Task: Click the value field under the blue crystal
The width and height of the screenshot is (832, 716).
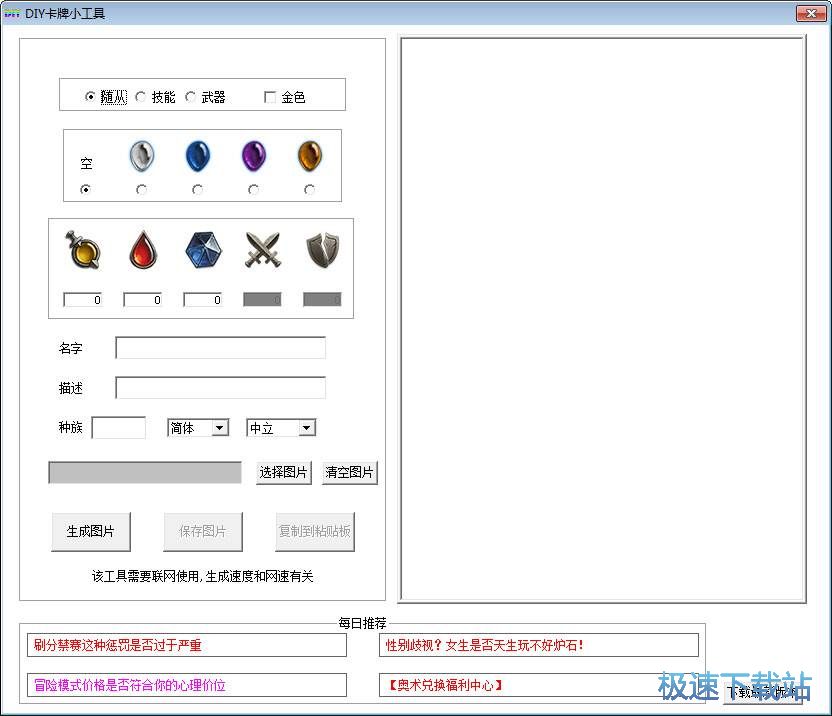Action: (203, 300)
